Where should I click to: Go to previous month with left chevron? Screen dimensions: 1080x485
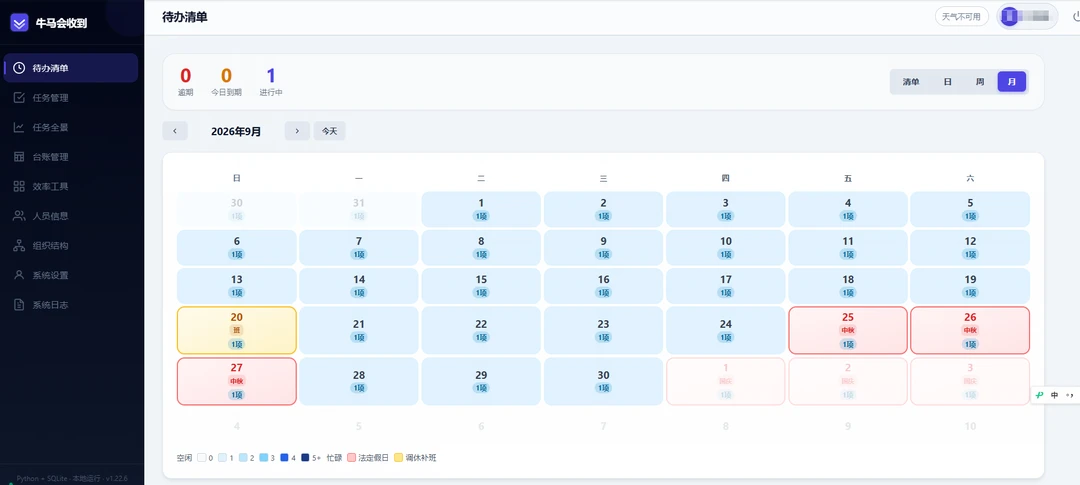click(175, 131)
